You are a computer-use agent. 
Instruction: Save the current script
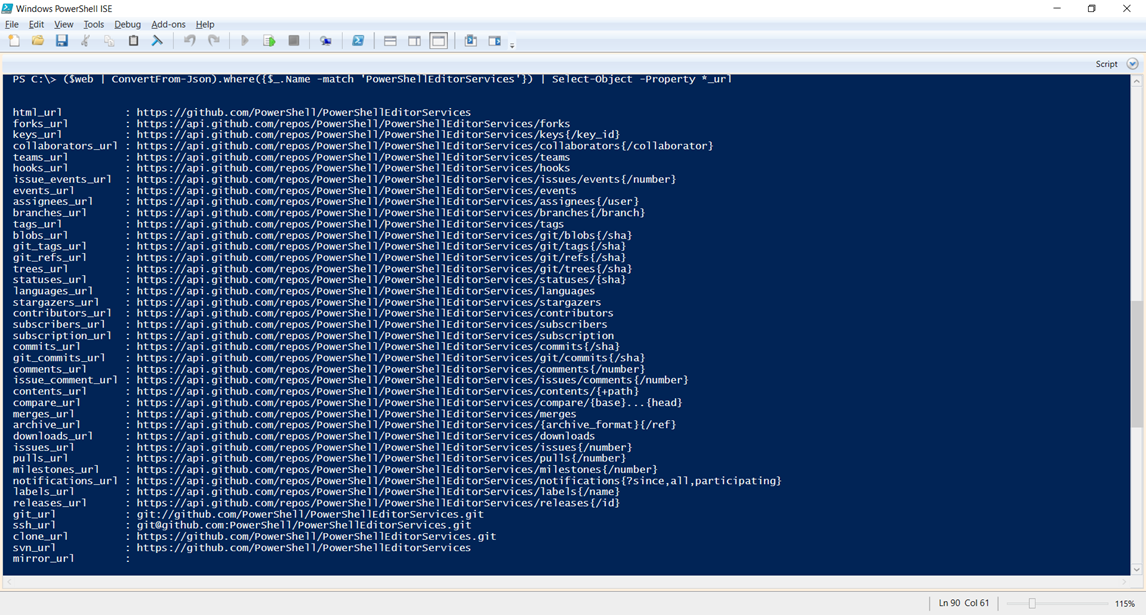pos(62,40)
